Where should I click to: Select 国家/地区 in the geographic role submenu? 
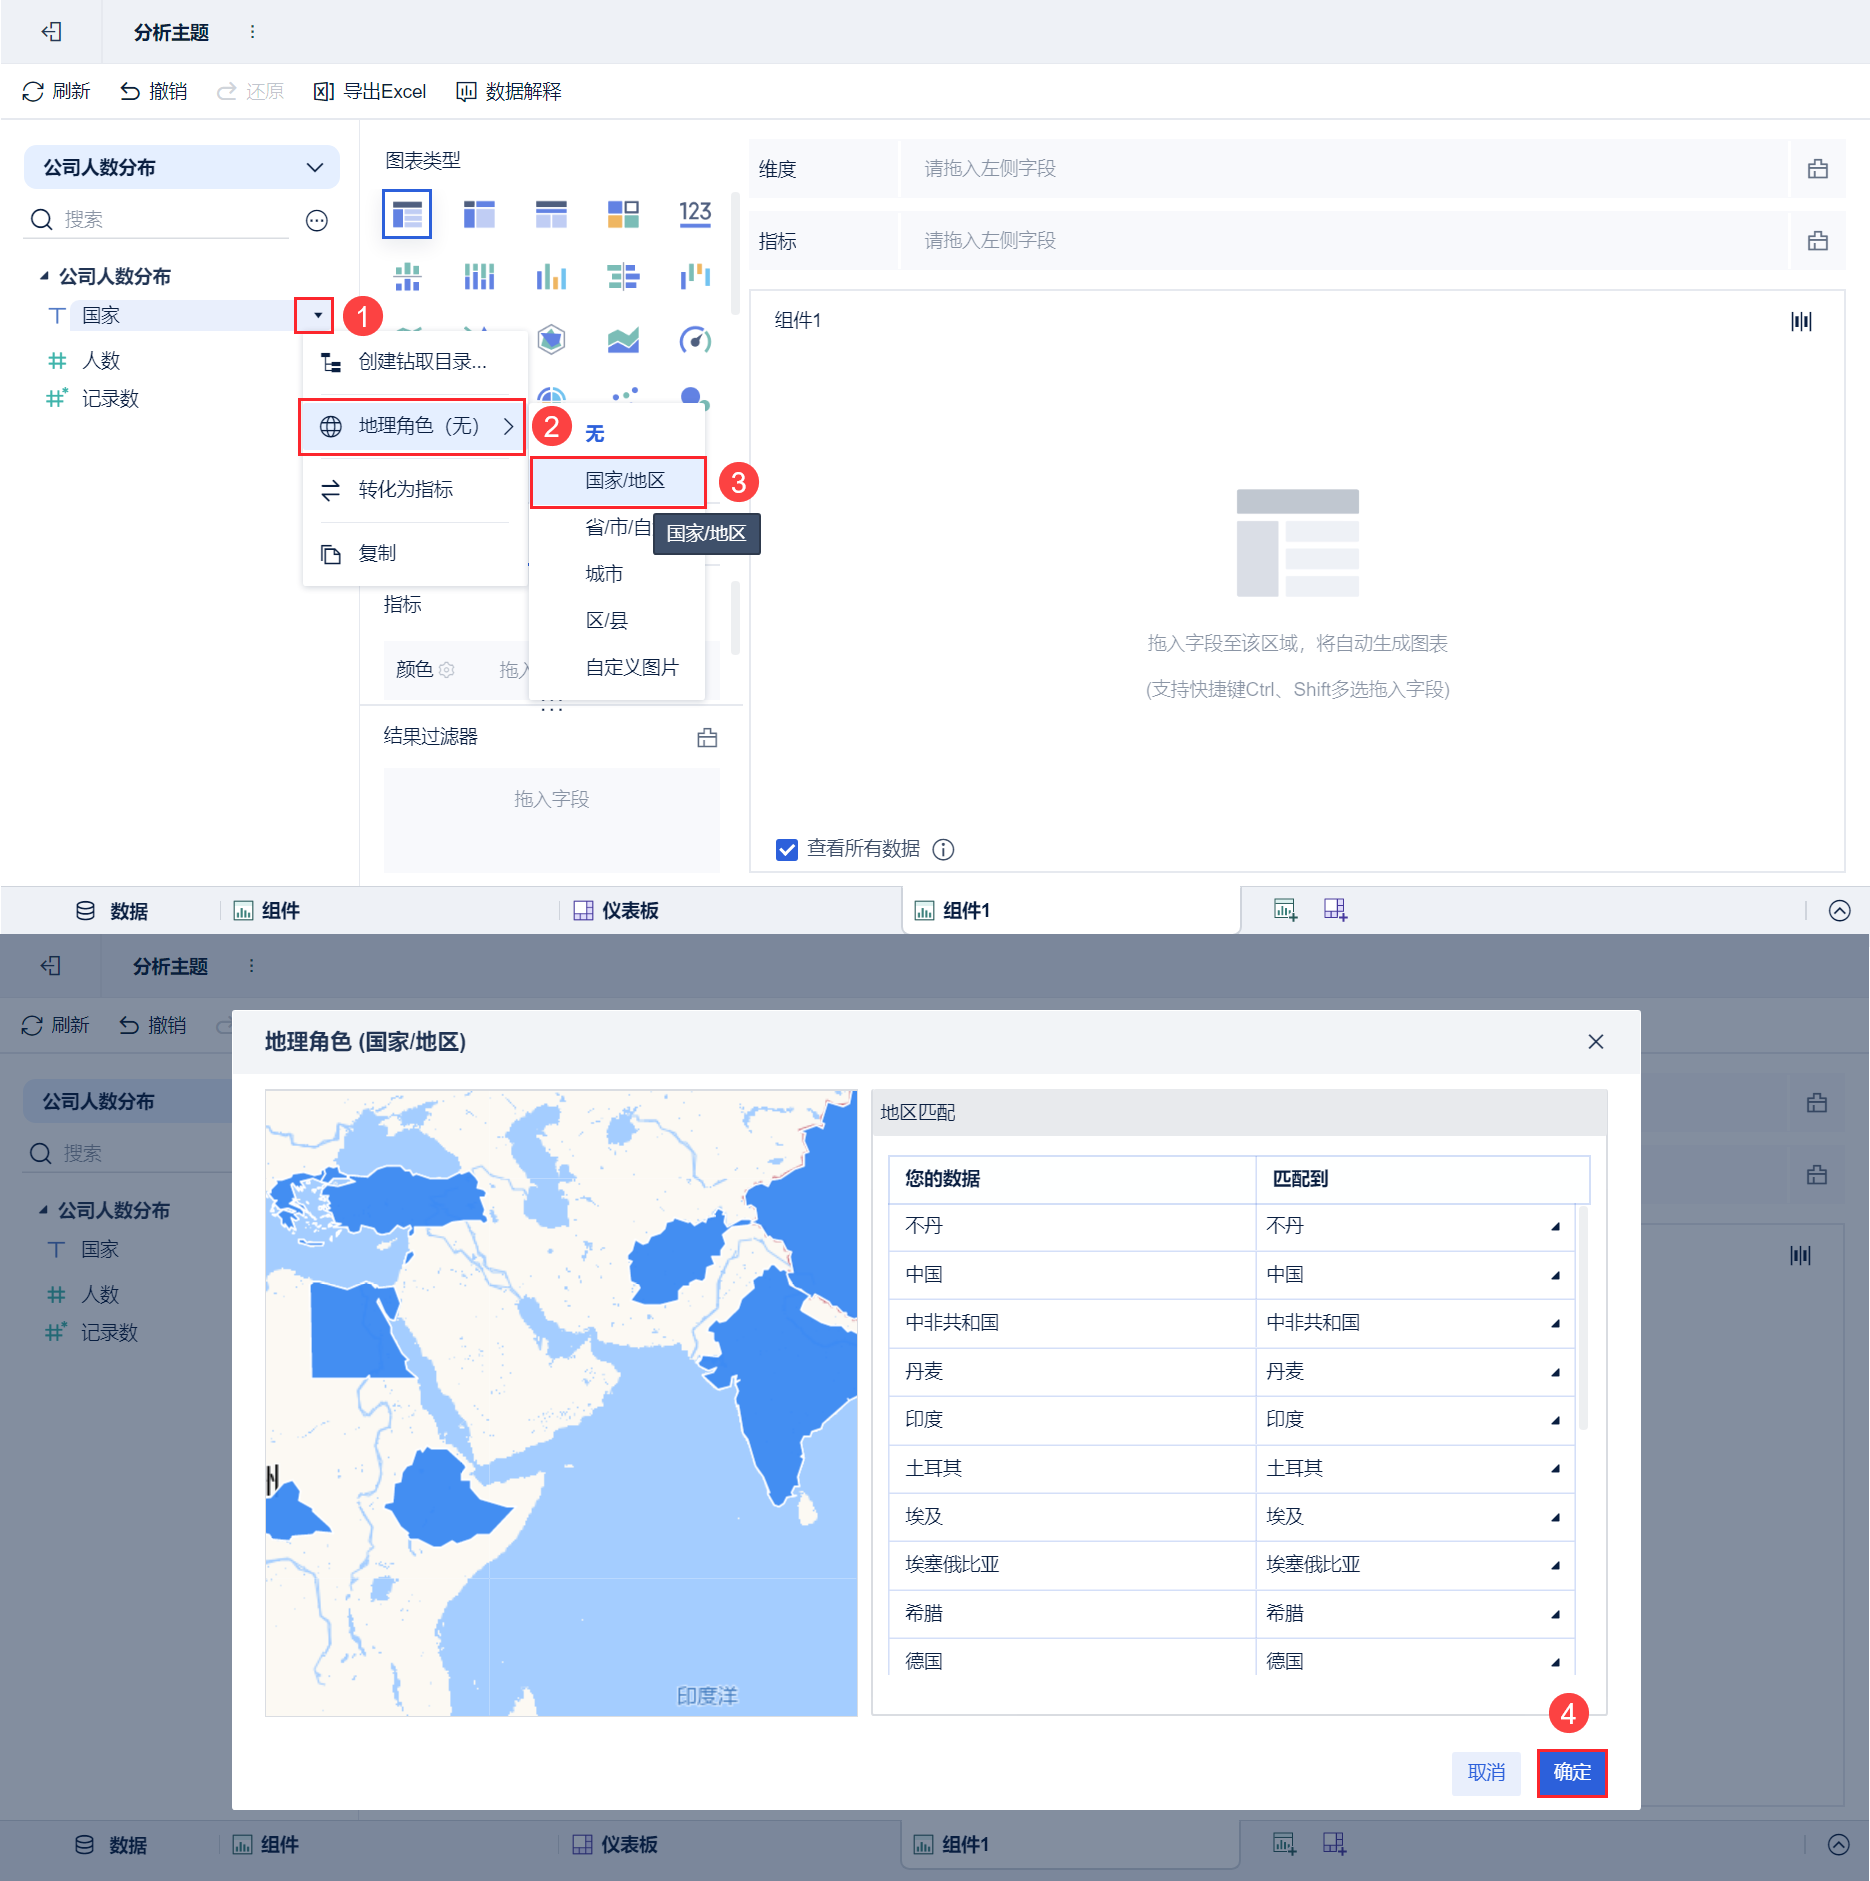pyautogui.click(x=618, y=481)
